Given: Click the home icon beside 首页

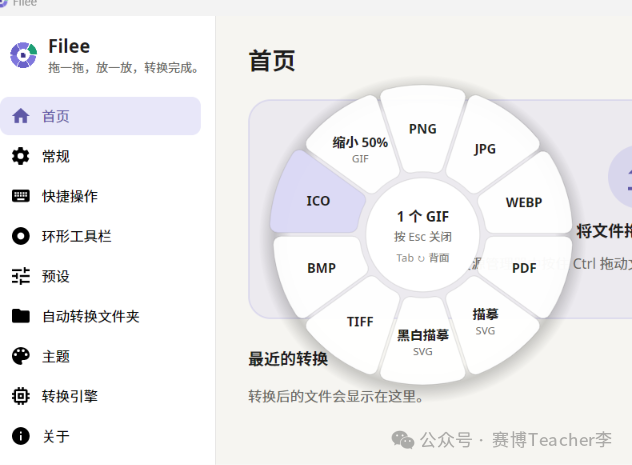Looking at the screenshot, I should click(21, 116).
